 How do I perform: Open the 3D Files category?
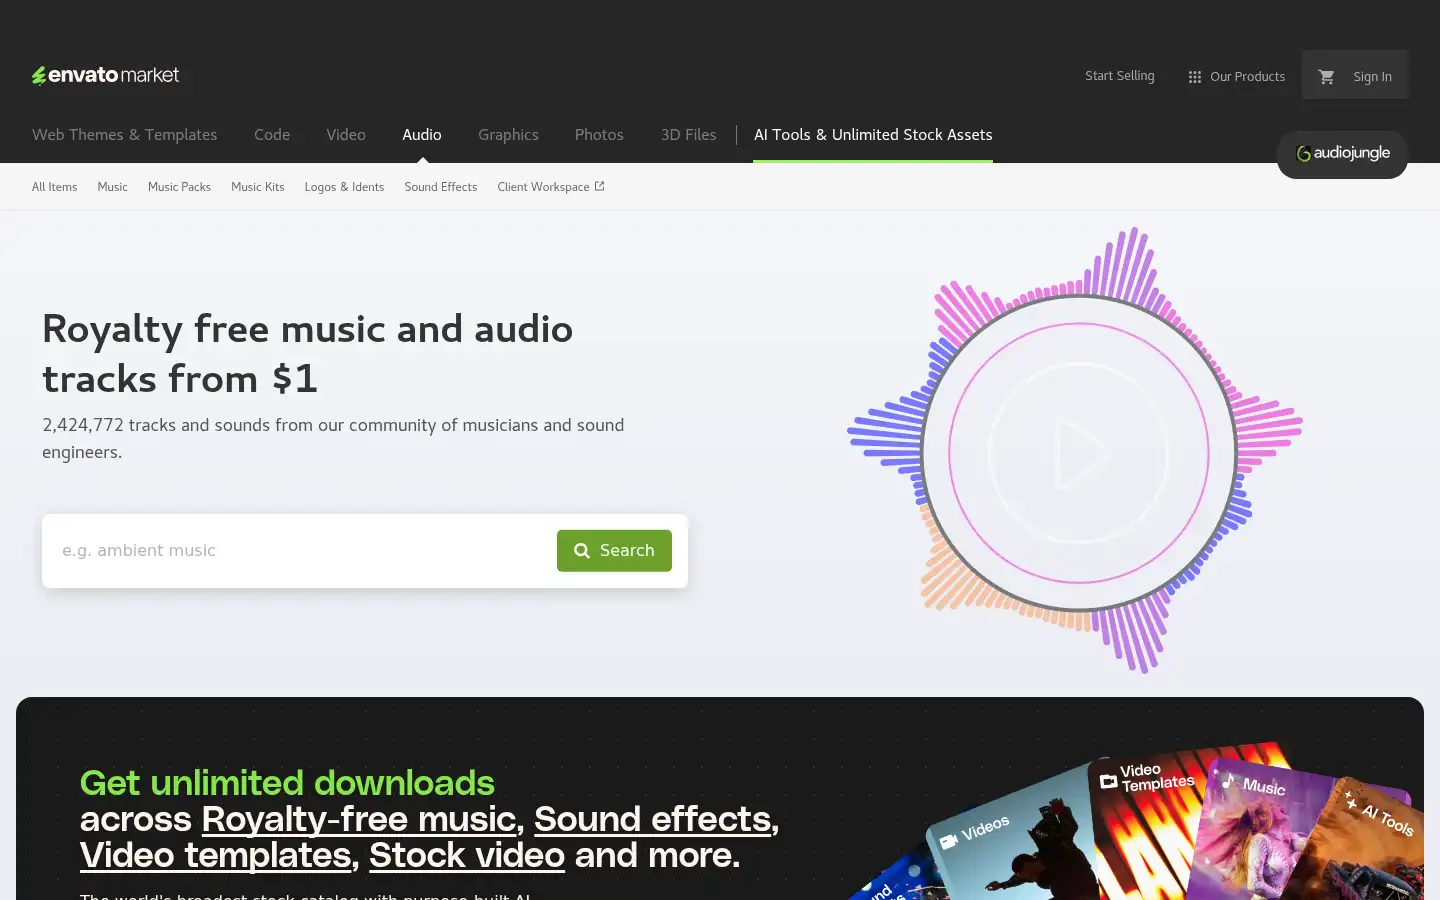click(x=688, y=134)
